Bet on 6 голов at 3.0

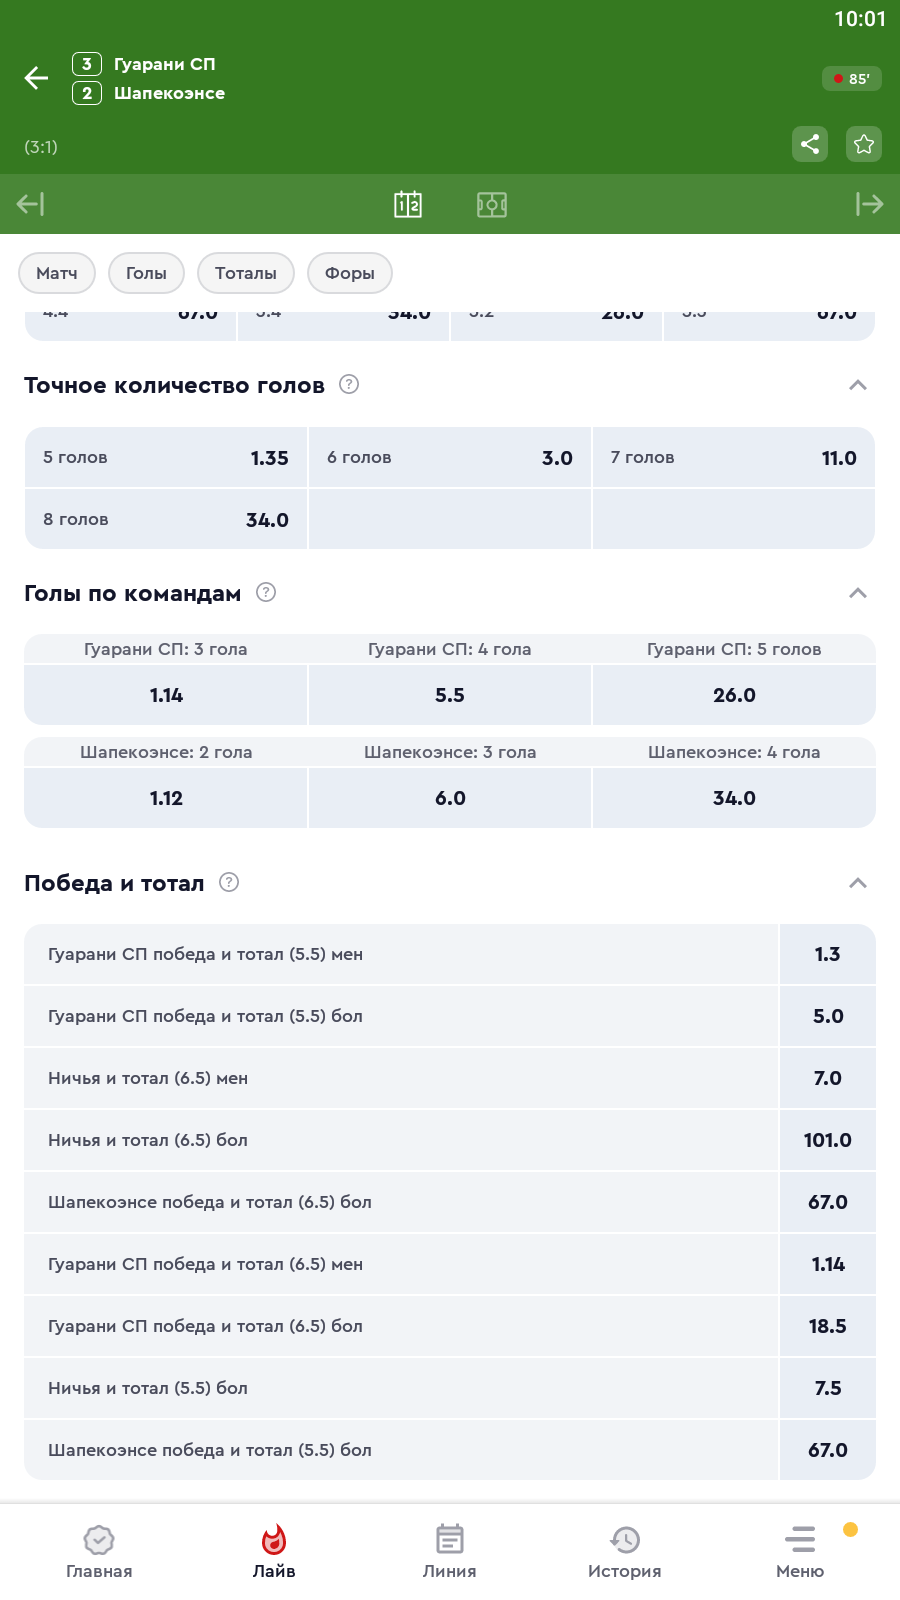(x=450, y=458)
